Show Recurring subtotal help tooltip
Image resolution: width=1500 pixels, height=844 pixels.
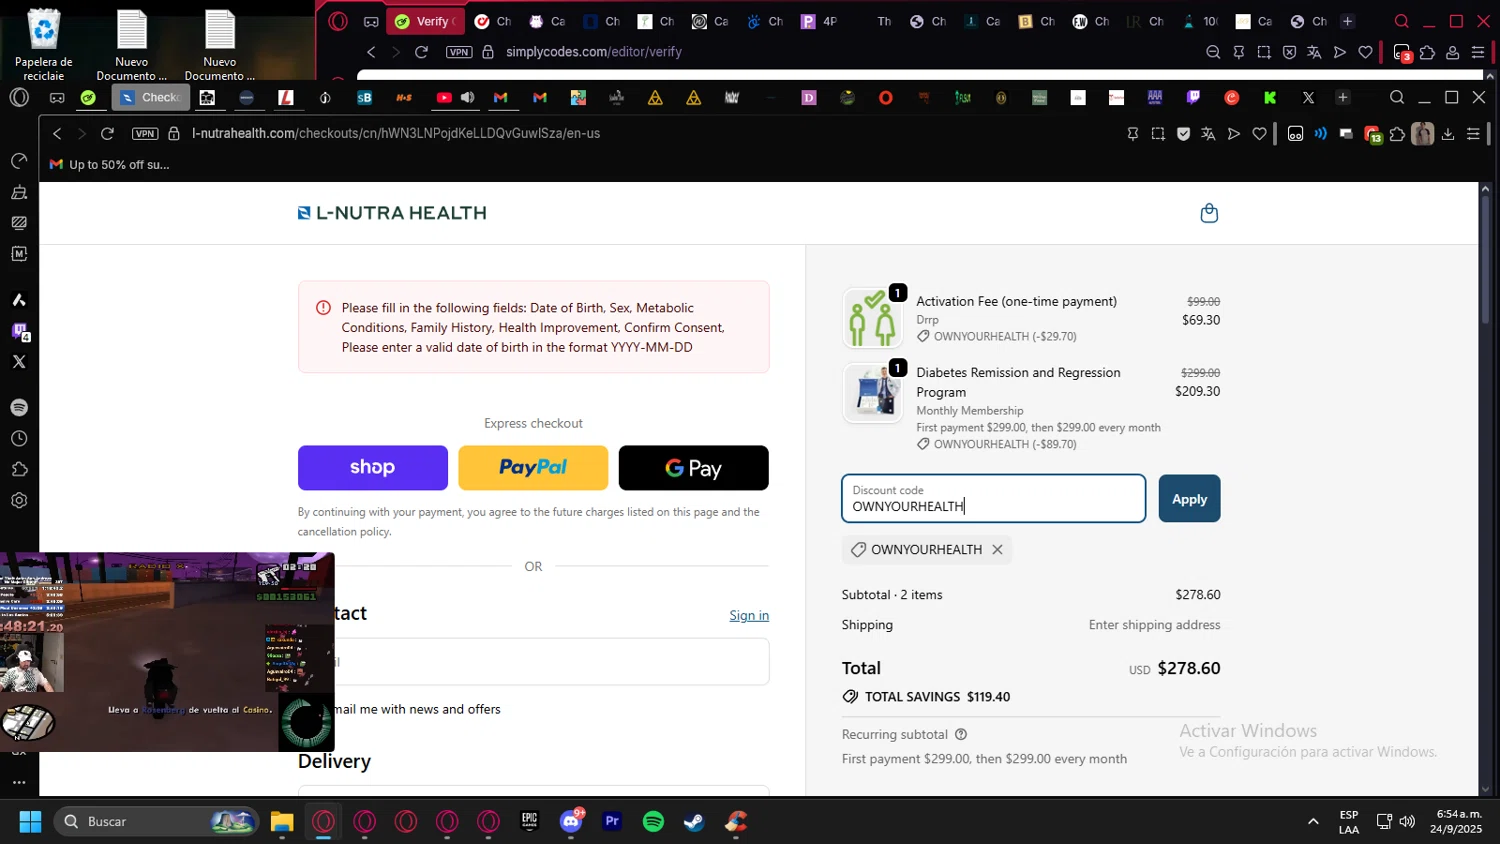[961, 734]
